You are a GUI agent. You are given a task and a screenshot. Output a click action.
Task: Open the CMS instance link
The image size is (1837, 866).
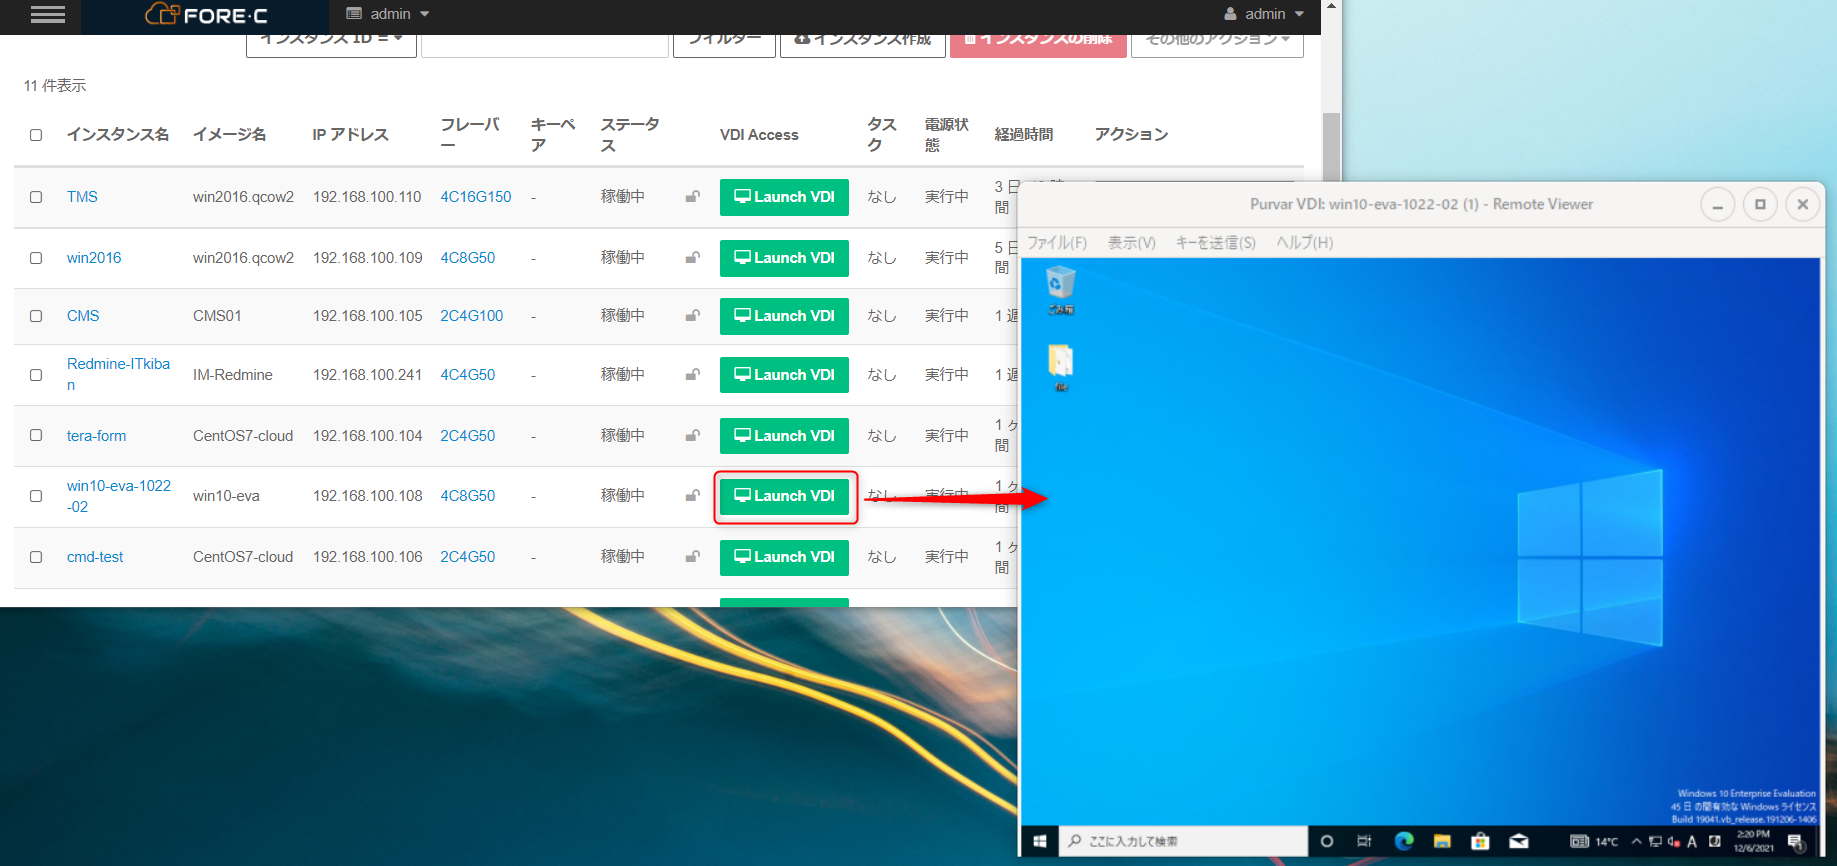(83, 316)
